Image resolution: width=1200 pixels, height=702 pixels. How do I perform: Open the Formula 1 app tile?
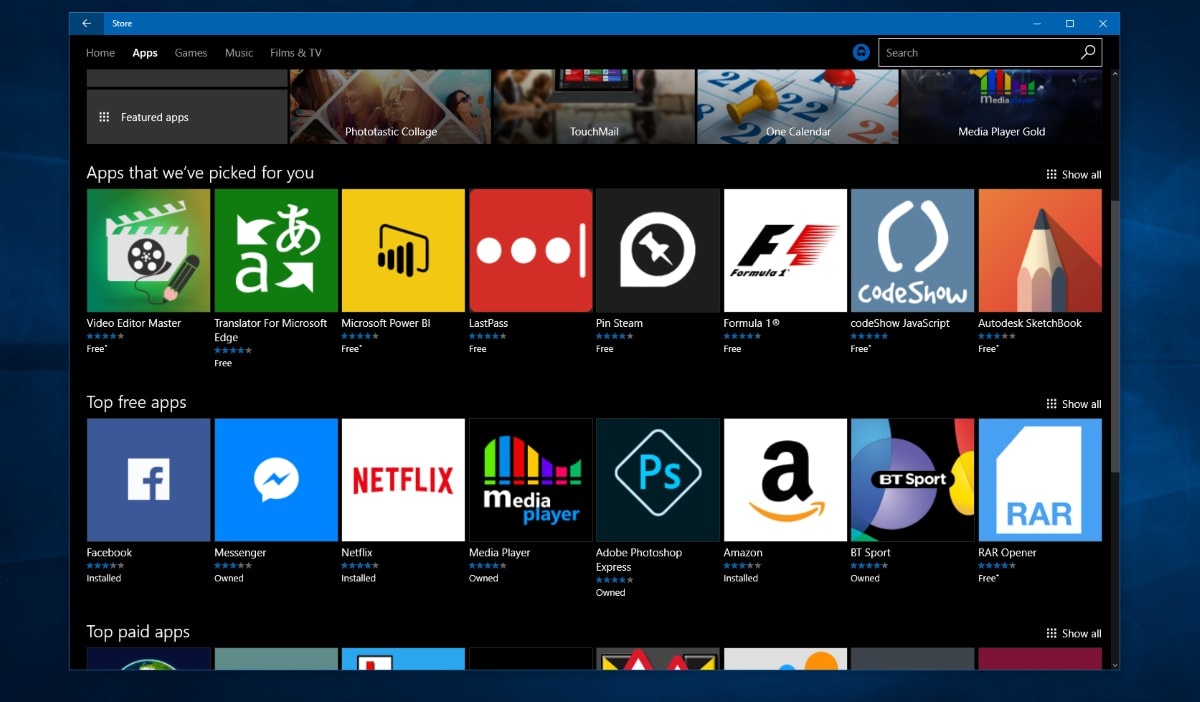pos(785,250)
